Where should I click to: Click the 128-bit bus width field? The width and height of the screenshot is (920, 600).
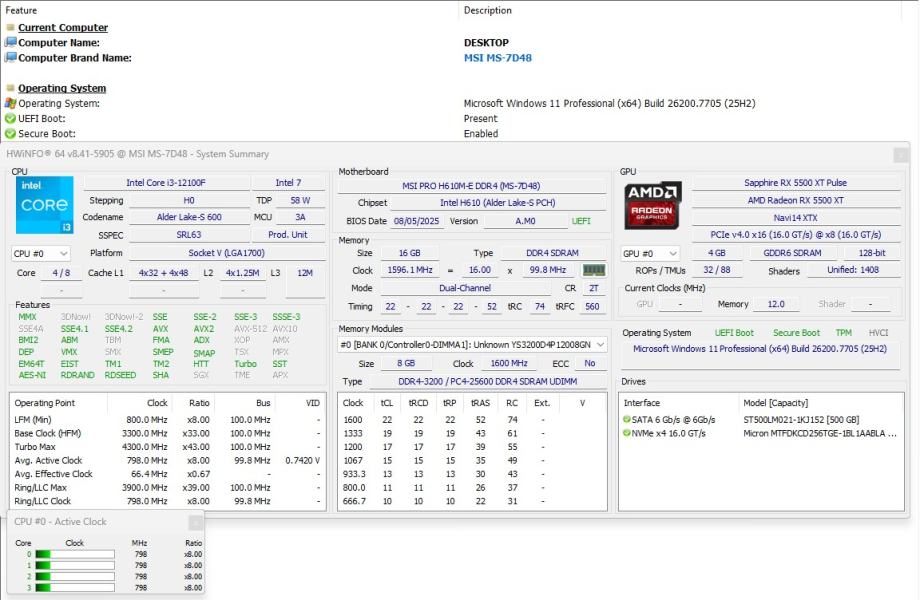tap(872, 253)
